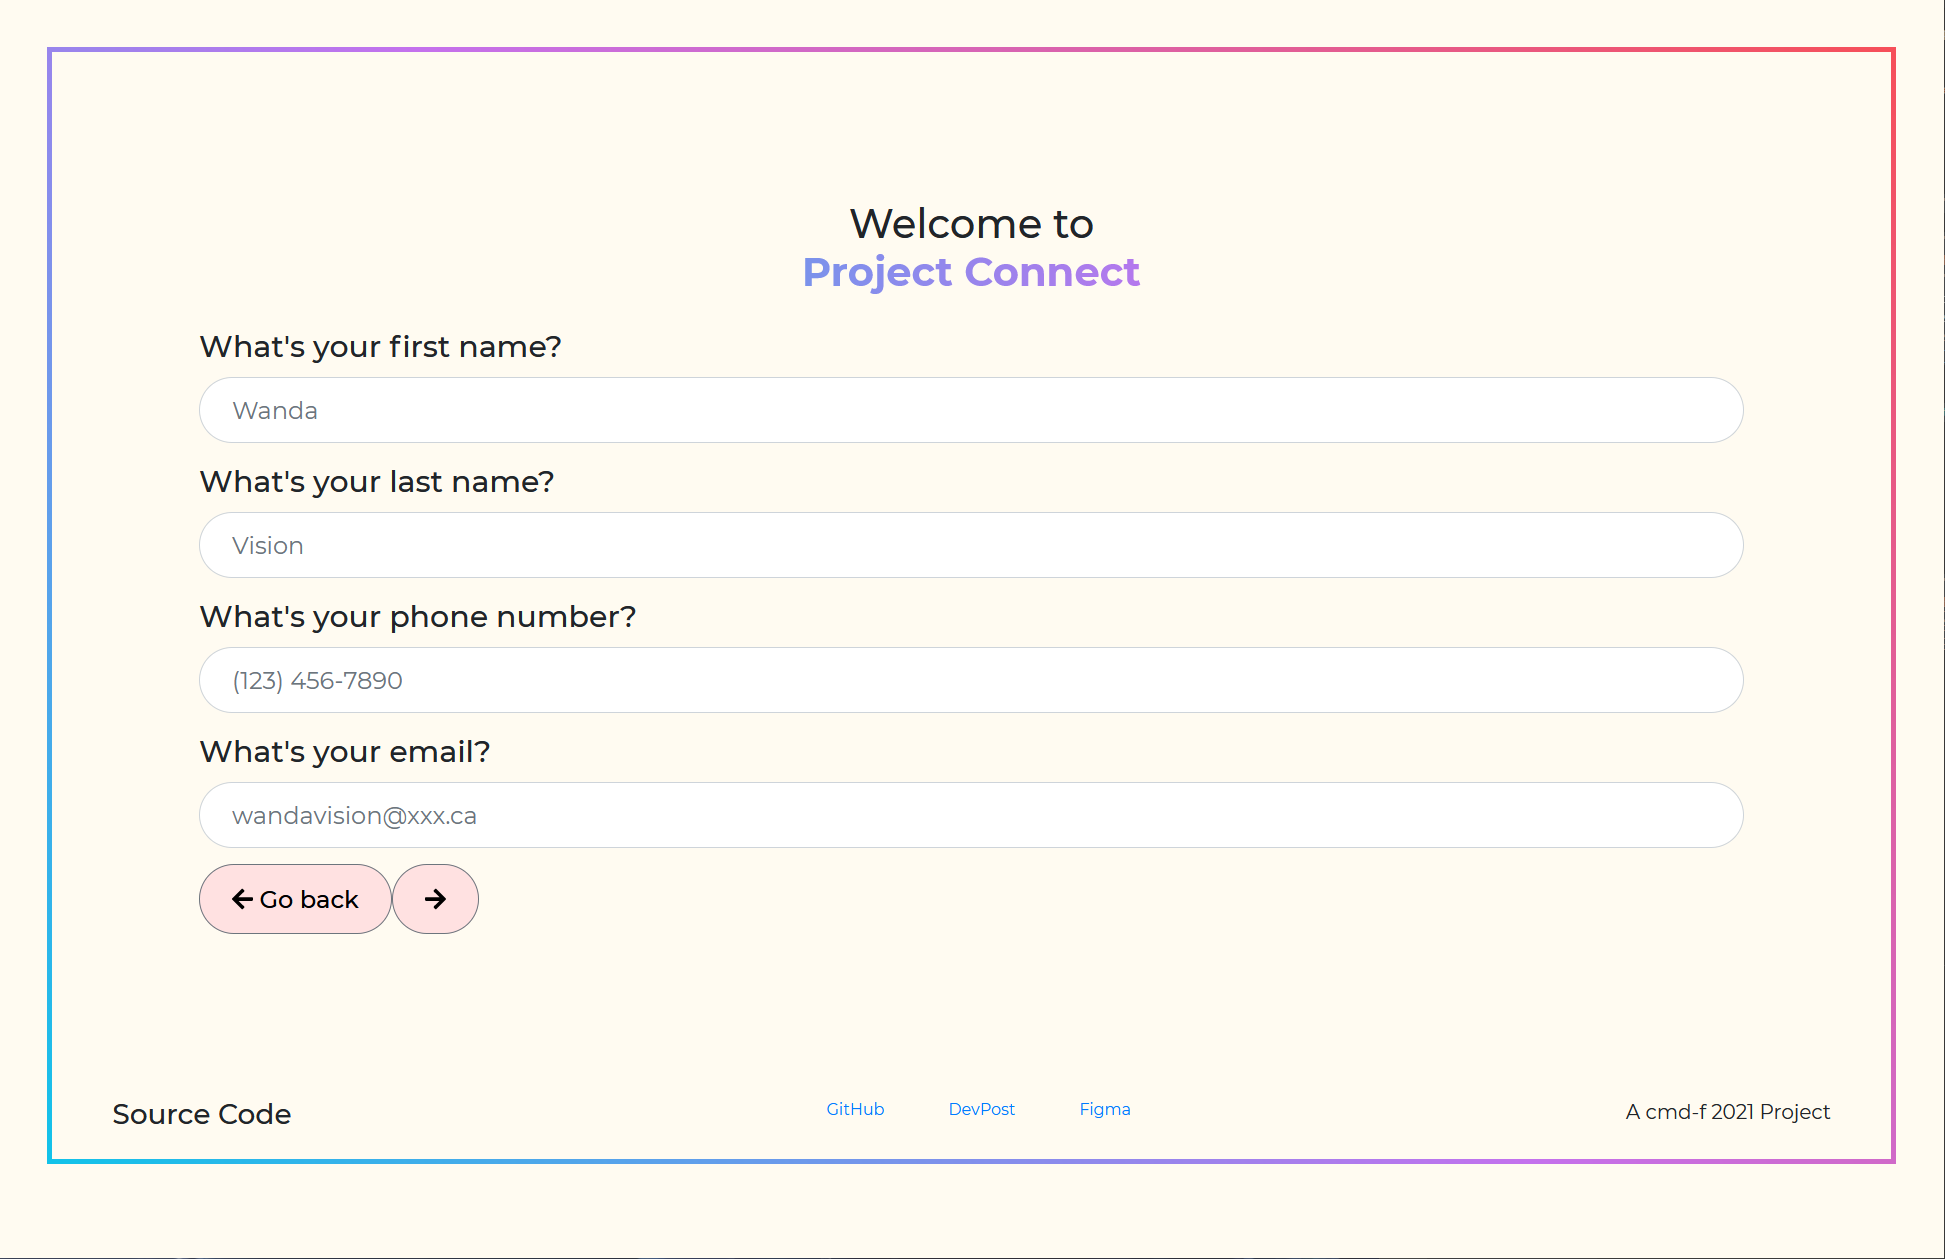This screenshot has height=1259, width=1945.
Task: Click the bottom gradient border of the card
Action: click(x=970, y=1161)
